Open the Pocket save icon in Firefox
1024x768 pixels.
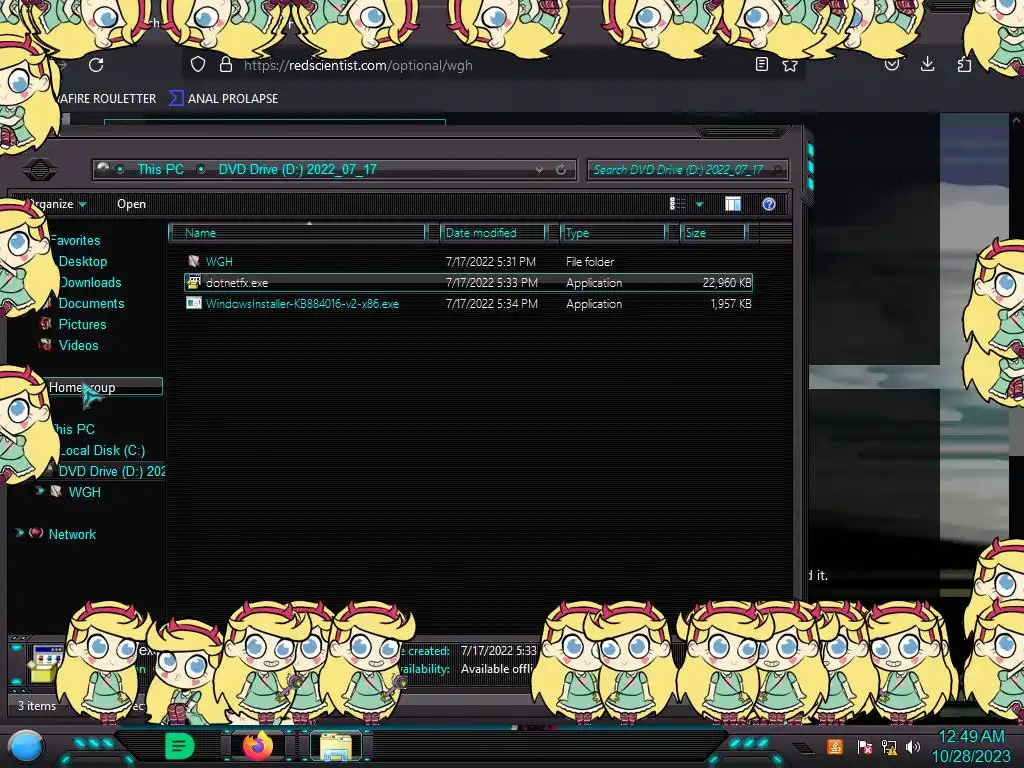coord(891,64)
